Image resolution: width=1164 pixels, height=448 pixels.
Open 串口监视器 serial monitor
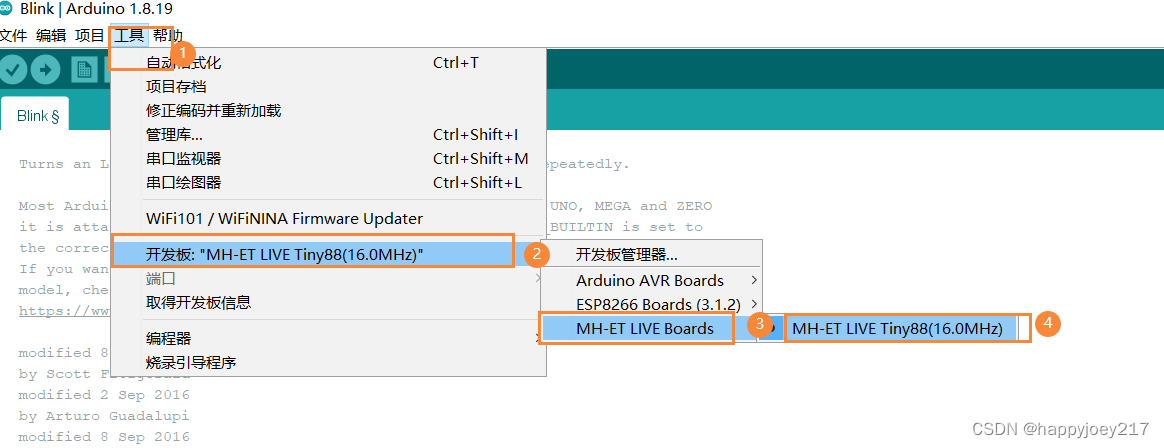coord(327,158)
